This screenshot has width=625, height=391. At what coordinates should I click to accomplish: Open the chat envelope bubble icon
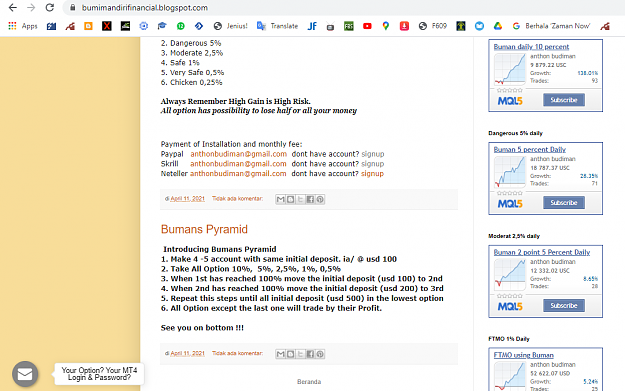25,374
